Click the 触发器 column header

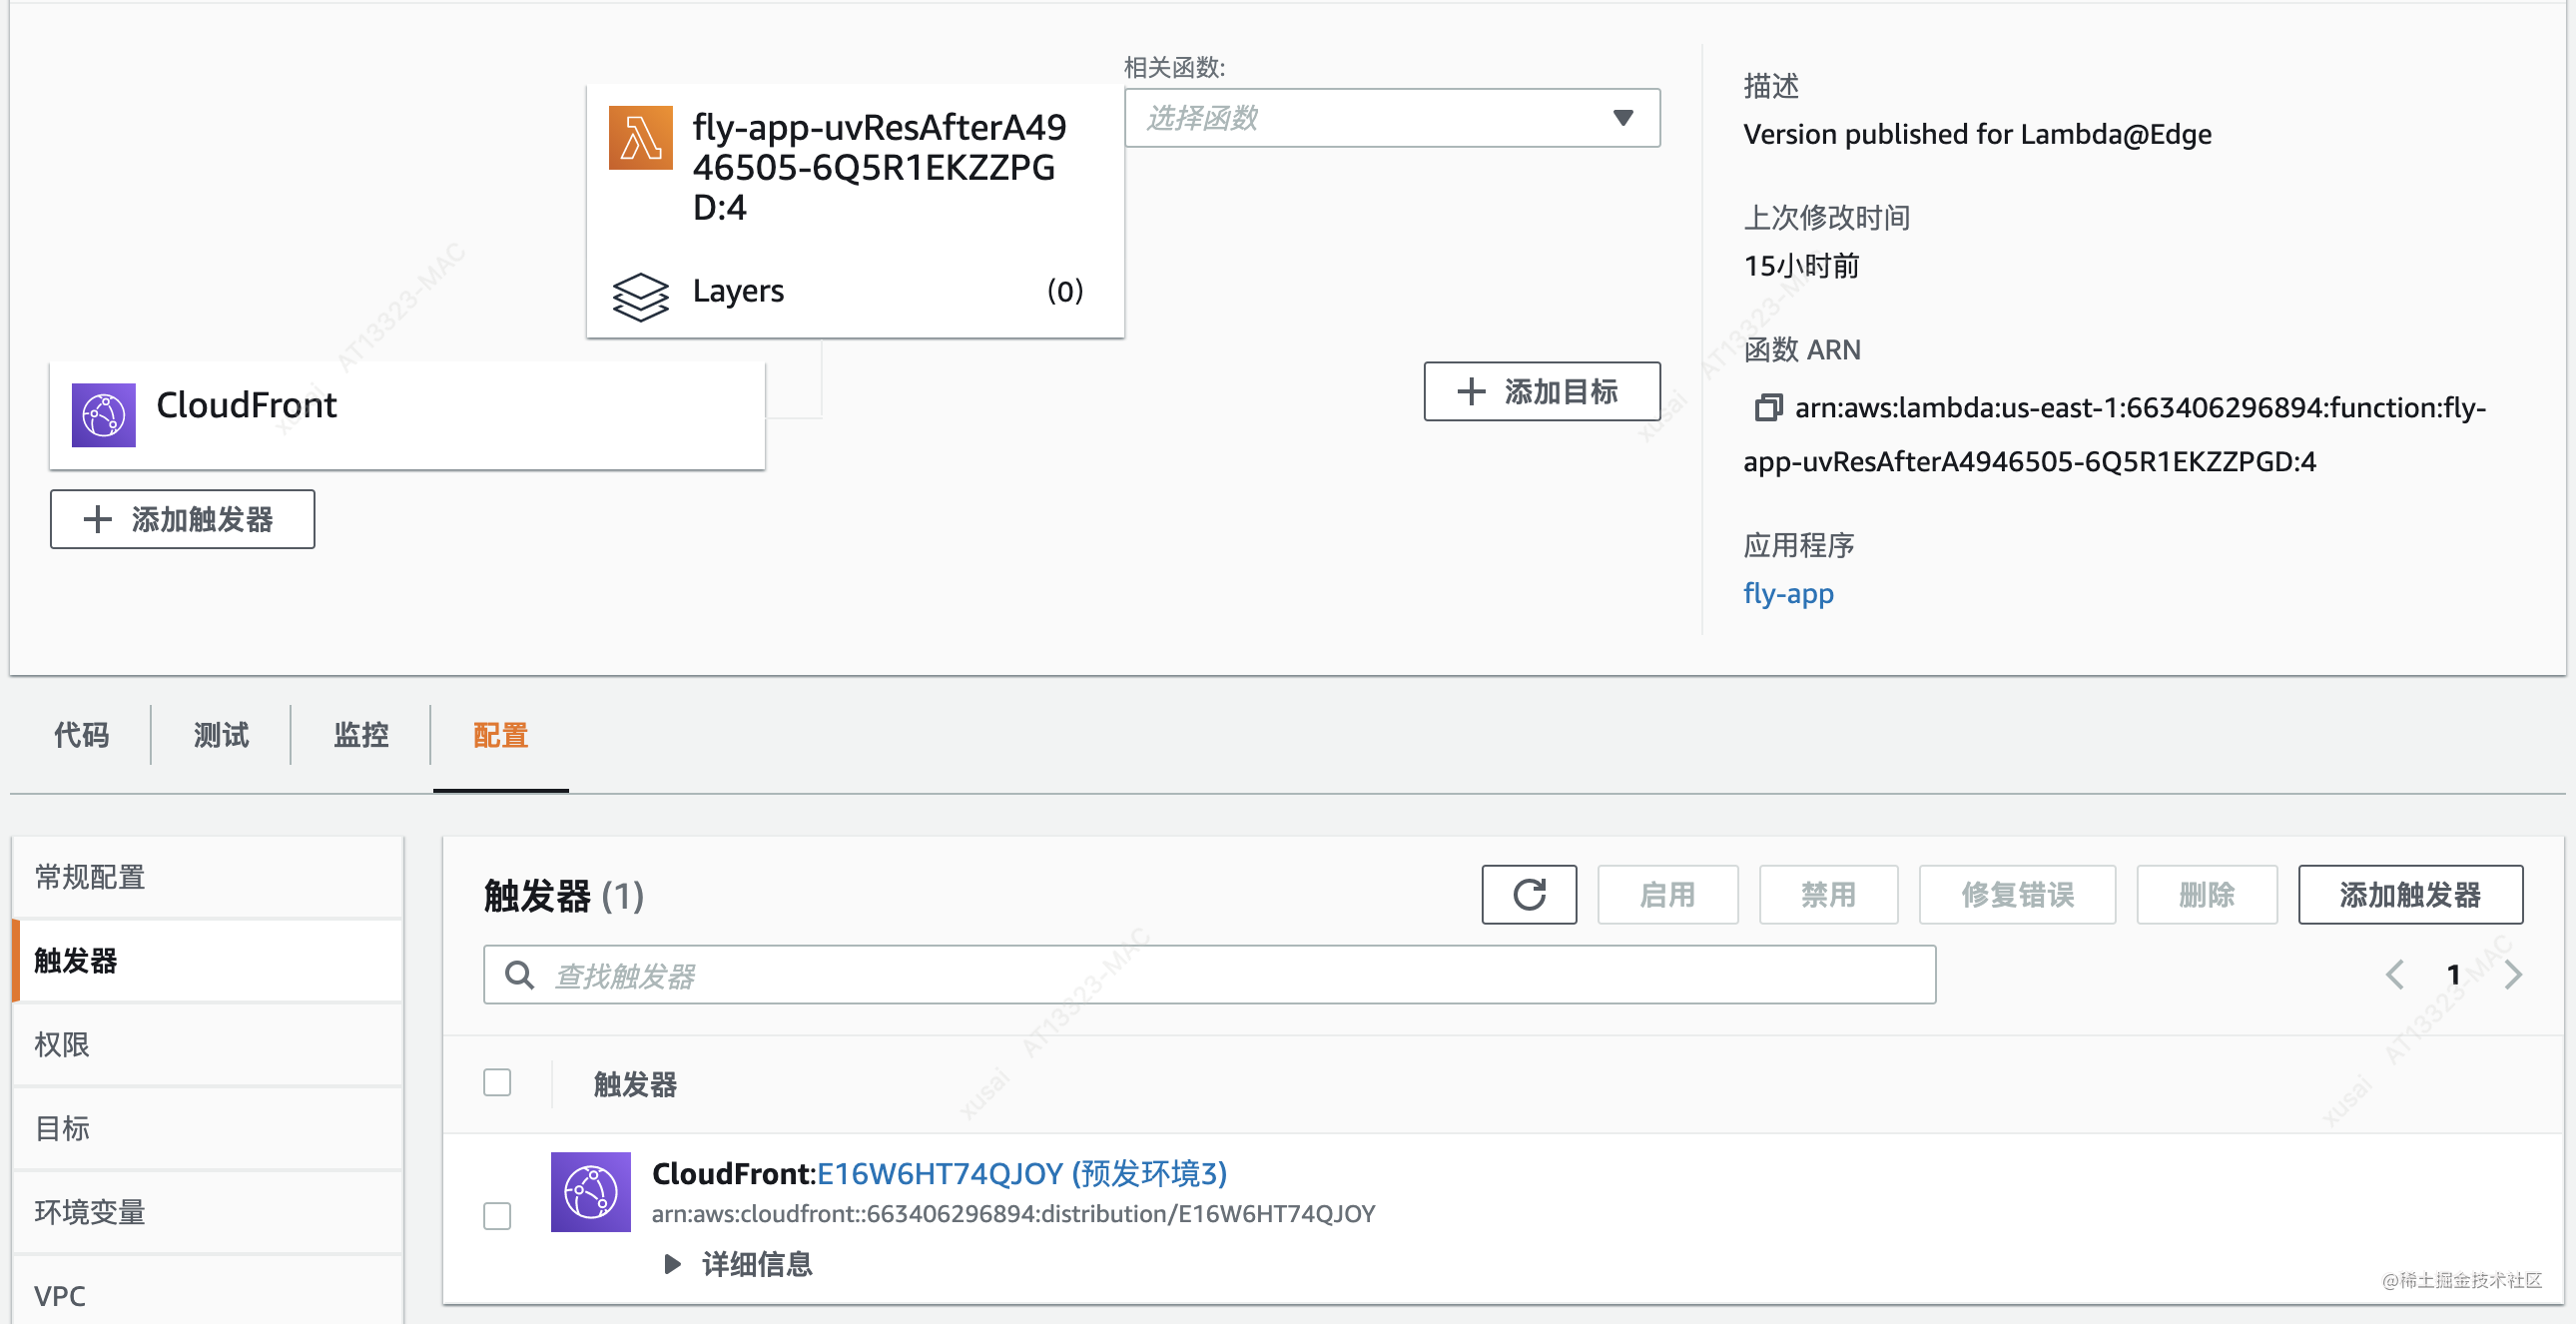[x=635, y=1083]
